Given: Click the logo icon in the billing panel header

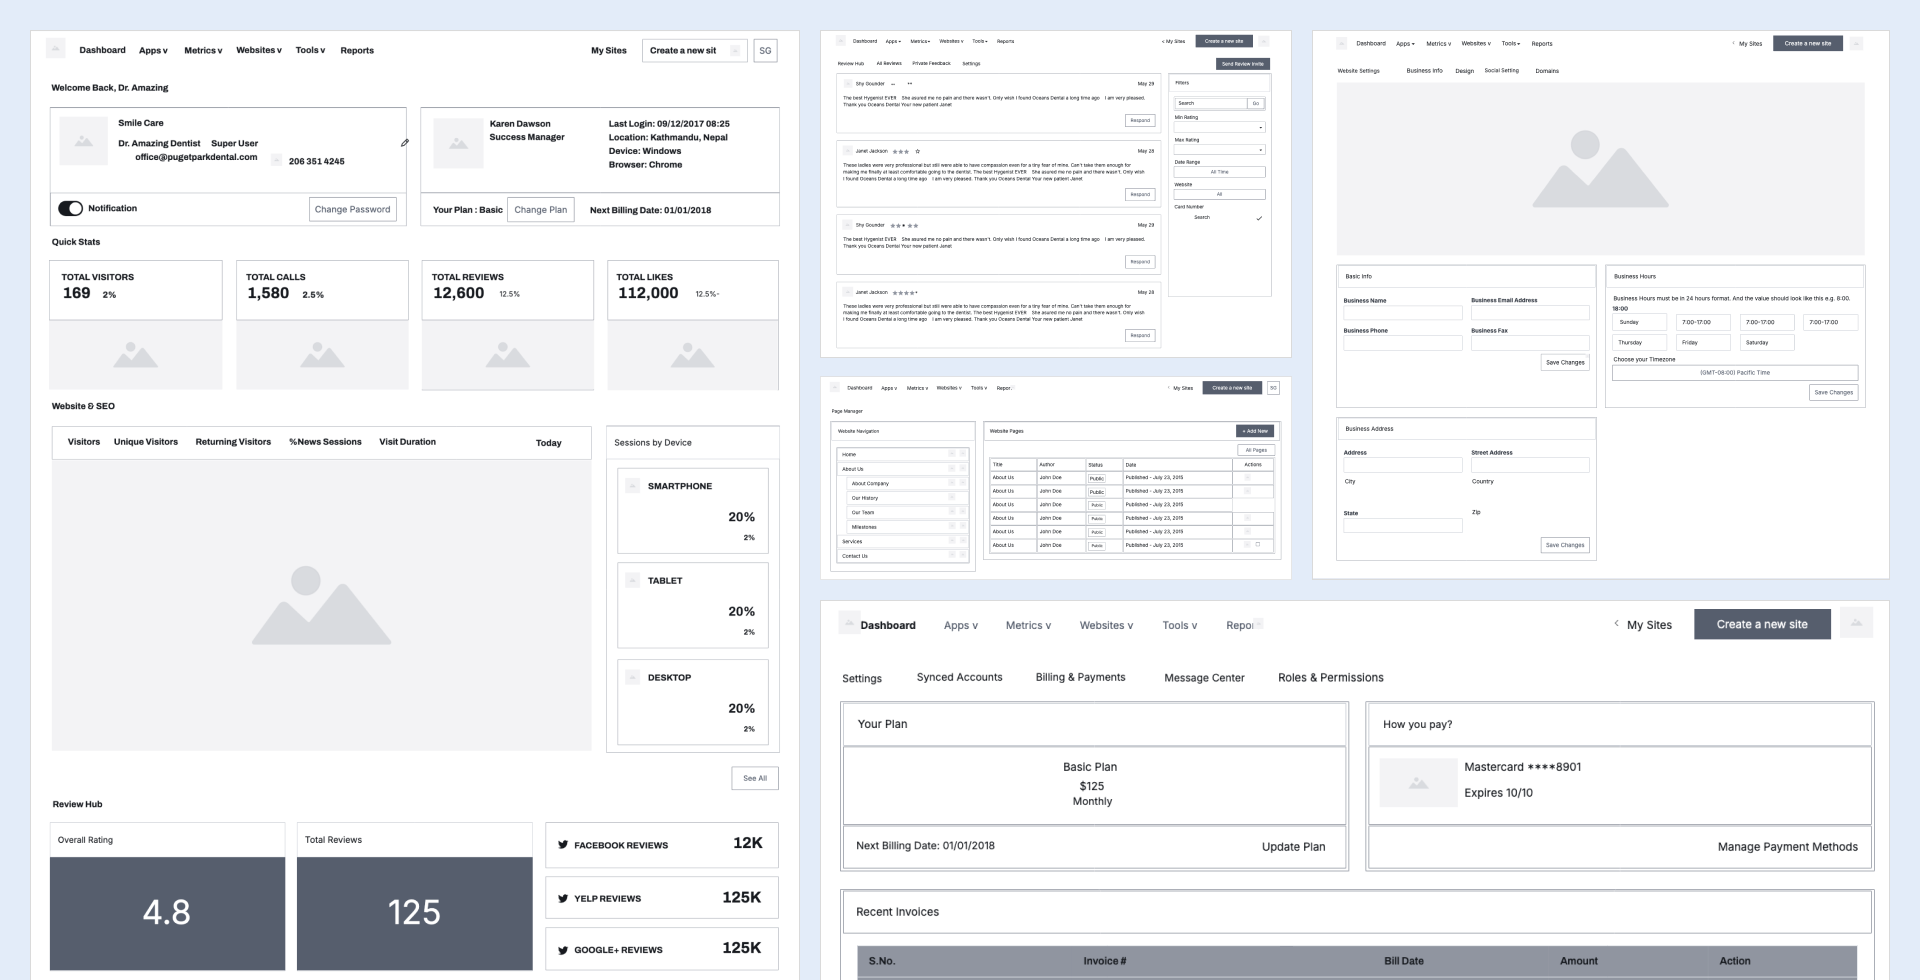Looking at the screenshot, I should (x=849, y=622).
